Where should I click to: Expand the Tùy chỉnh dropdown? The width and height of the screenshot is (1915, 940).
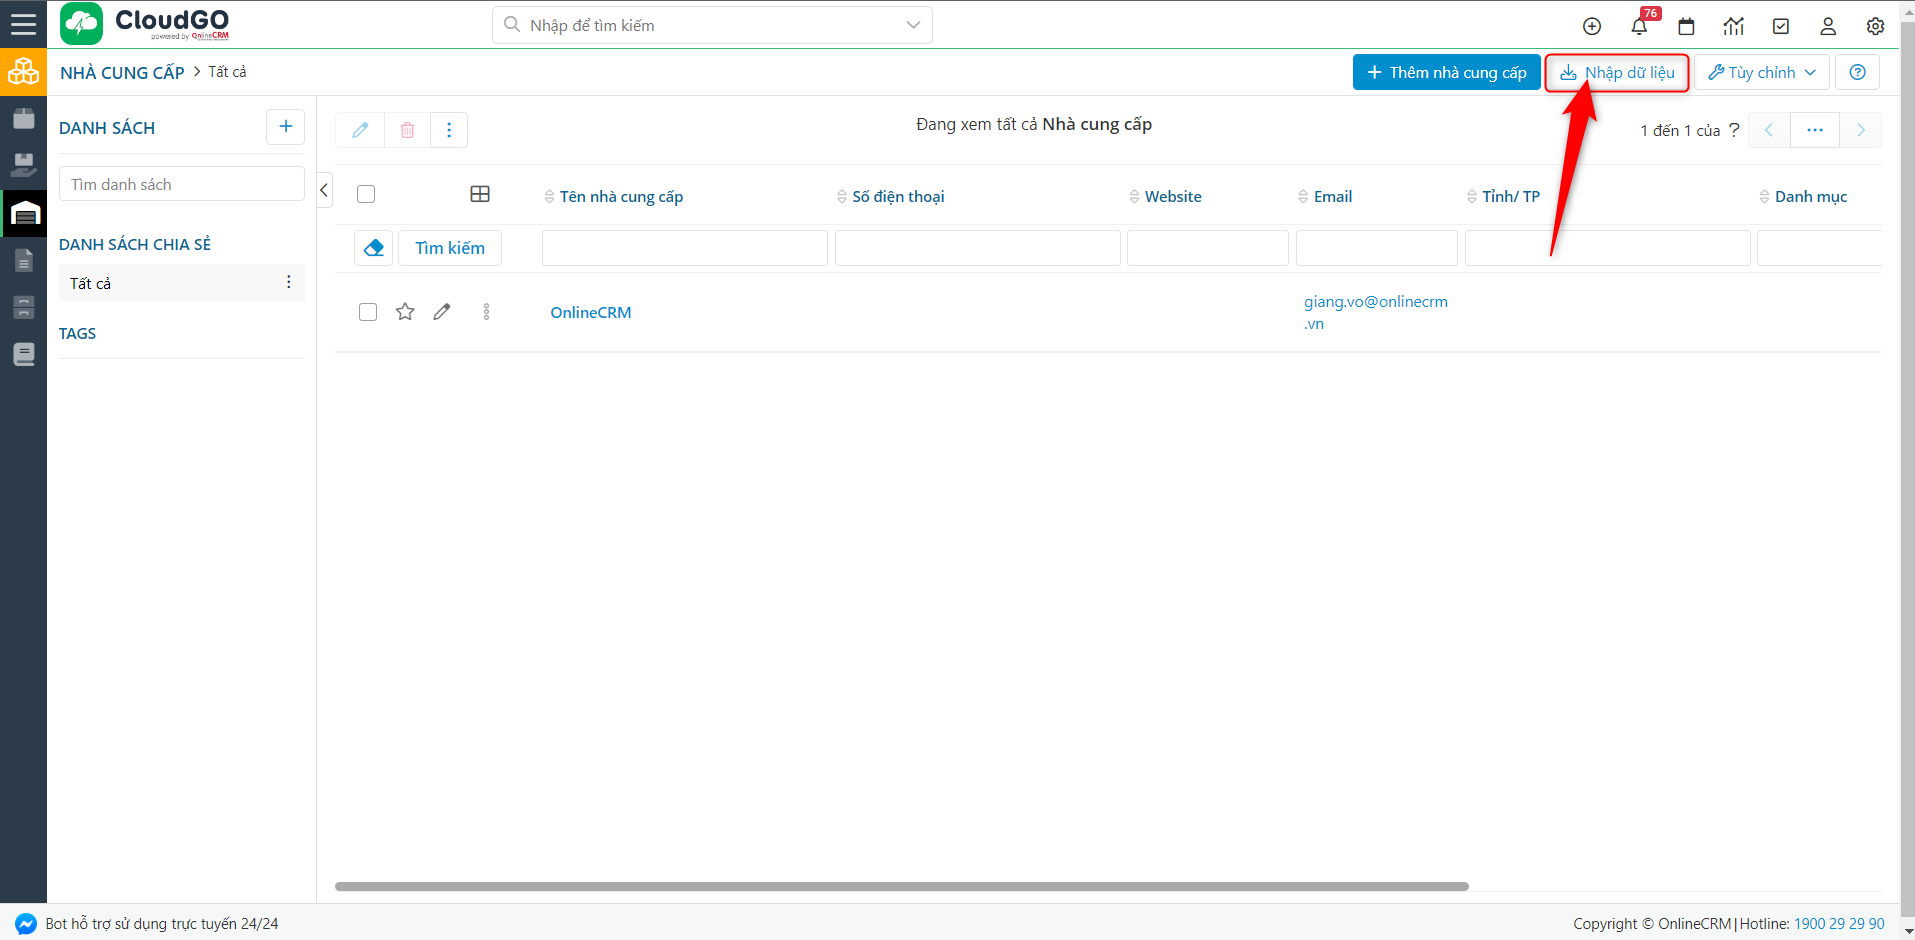(1761, 72)
